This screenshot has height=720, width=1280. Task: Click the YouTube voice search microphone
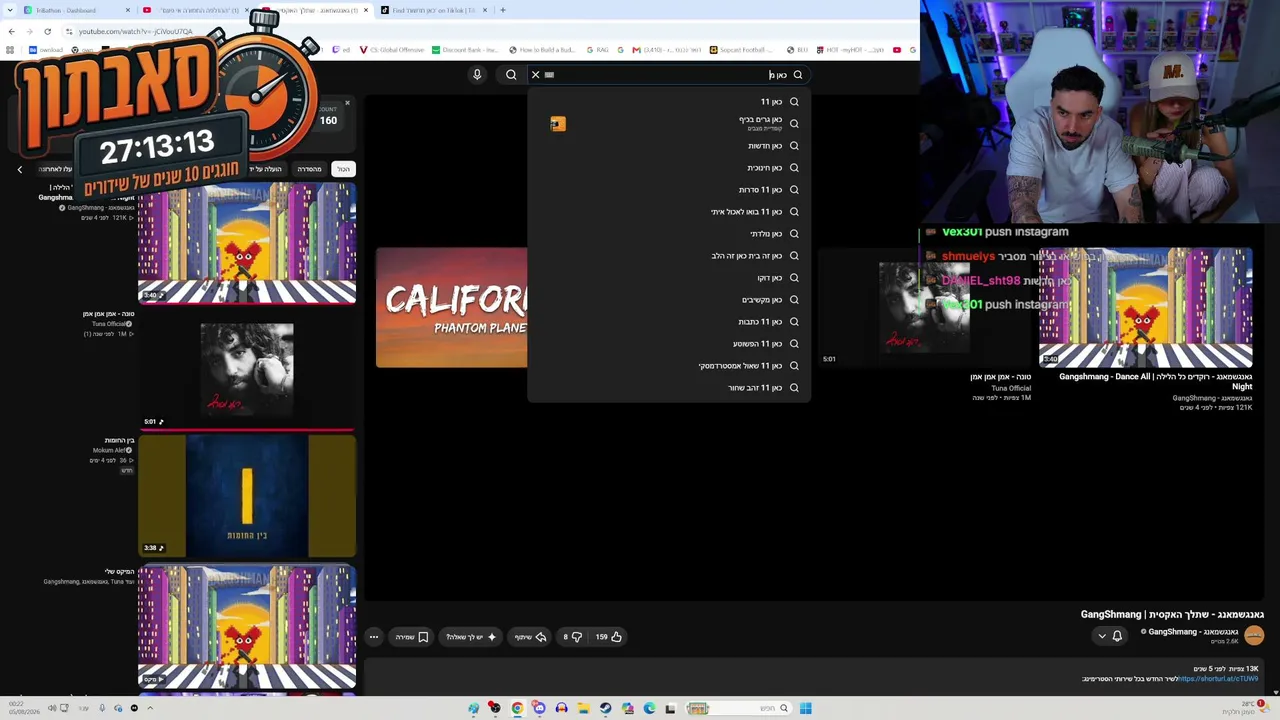point(477,75)
